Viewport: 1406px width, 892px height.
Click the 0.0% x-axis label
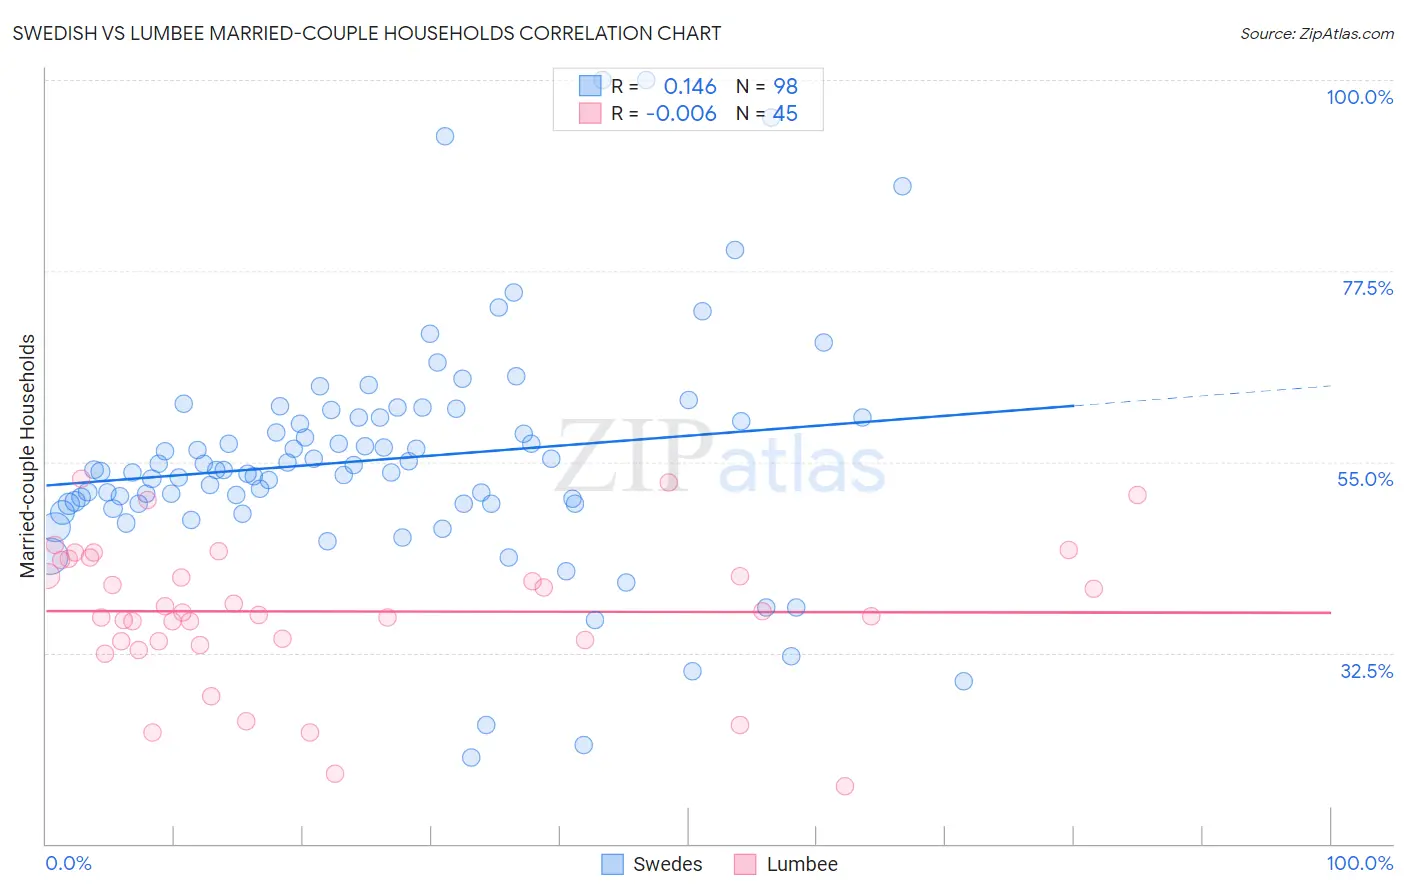[69, 863]
